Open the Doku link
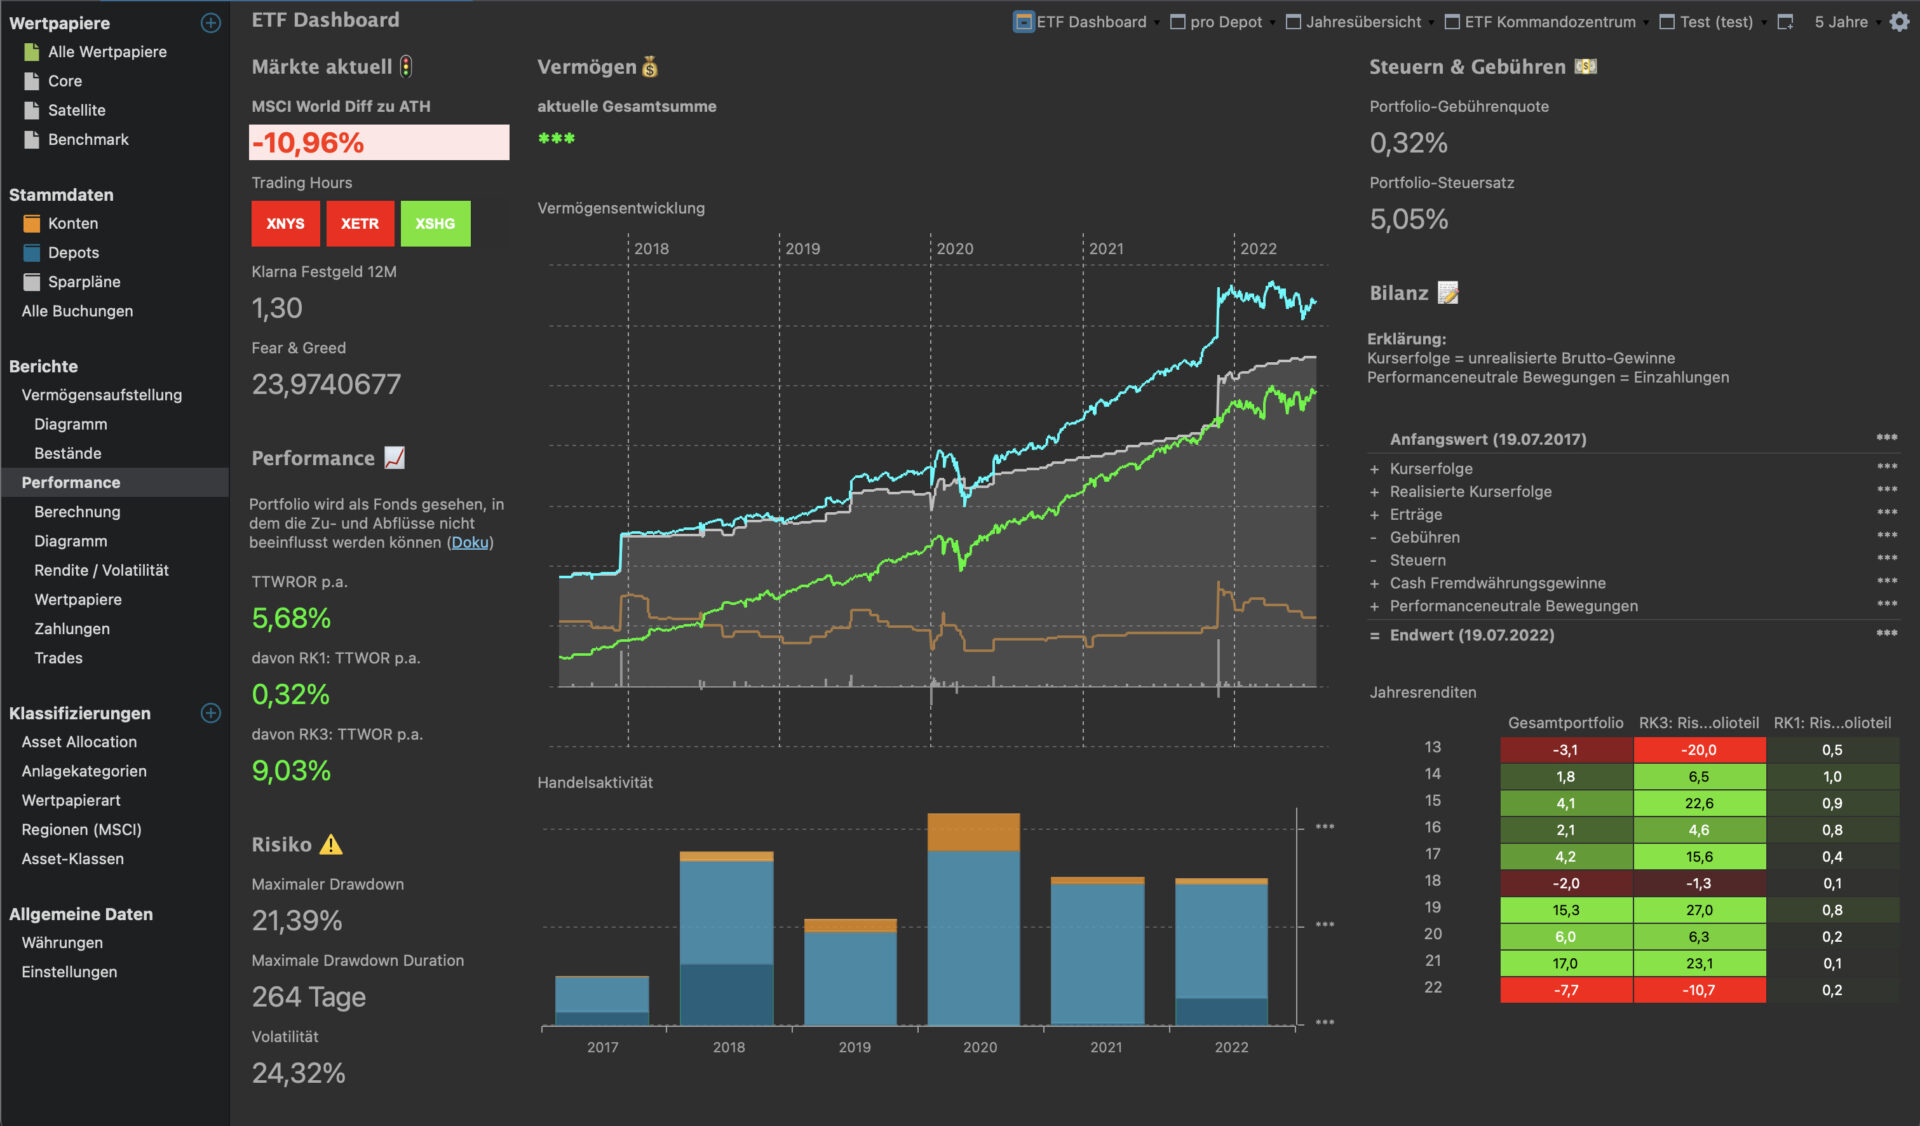The height and width of the screenshot is (1126, 1920). point(469,542)
